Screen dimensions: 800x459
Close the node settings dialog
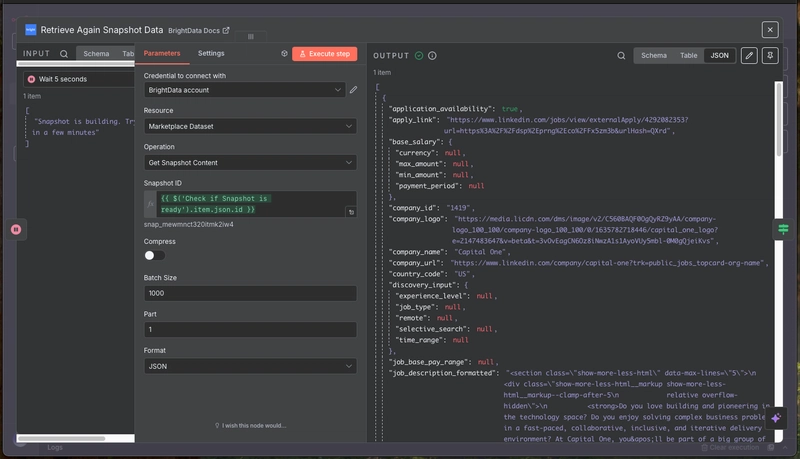click(770, 30)
